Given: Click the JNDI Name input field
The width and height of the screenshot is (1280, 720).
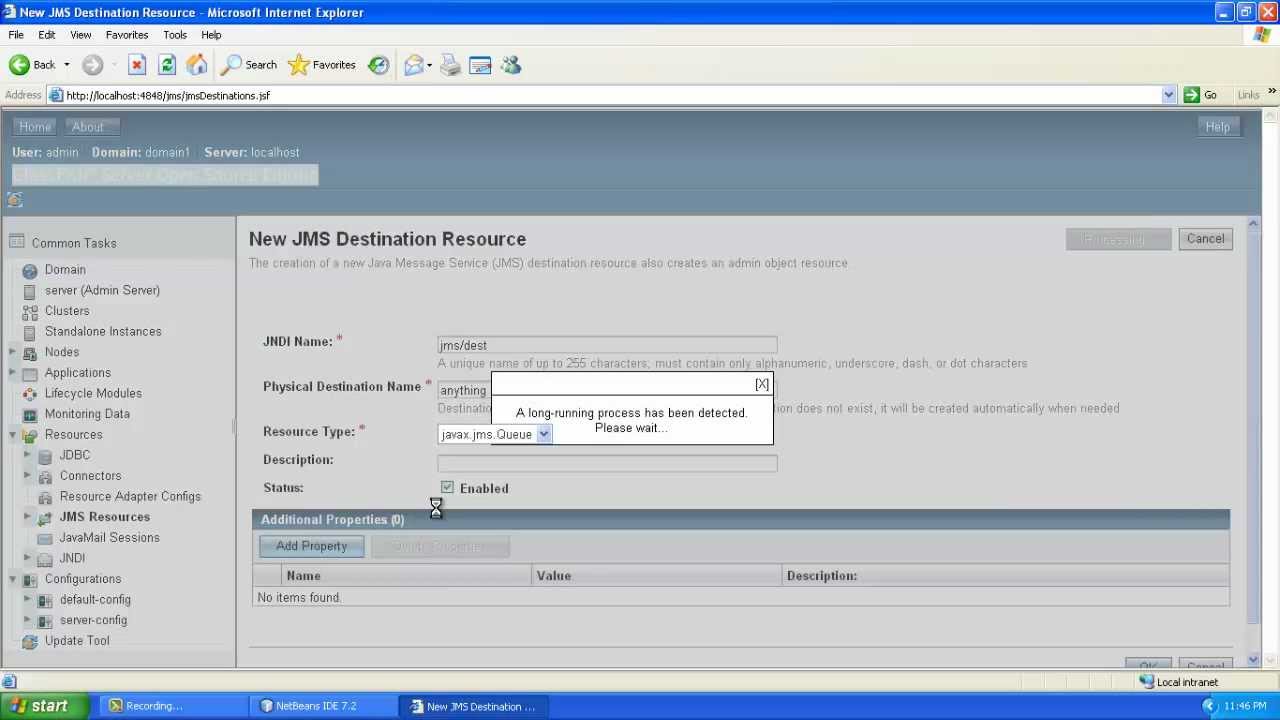Looking at the screenshot, I should click(x=607, y=345).
